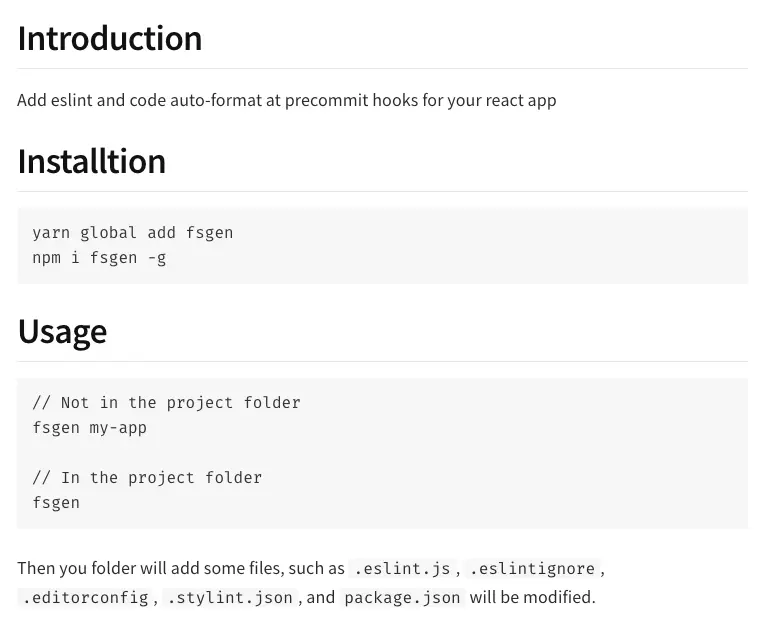Click the package.json inline code

click(402, 597)
